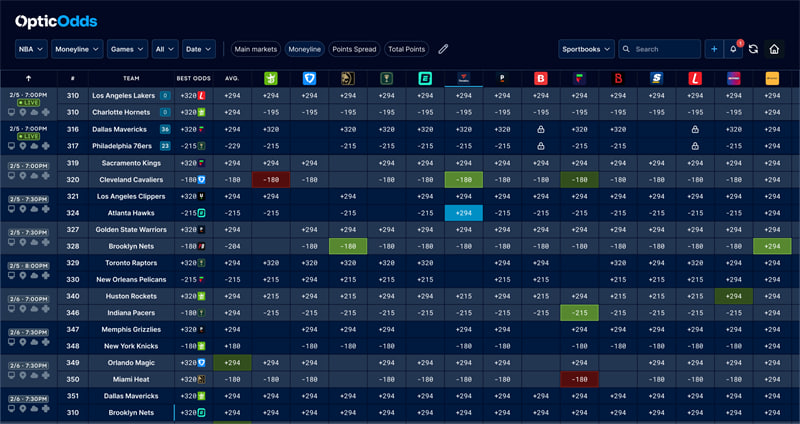The width and height of the screenshot is (800, 424).
Task: Select the DraftKings green sportsbook column icon
Action: pyautogui.click(x=271, y=78)
